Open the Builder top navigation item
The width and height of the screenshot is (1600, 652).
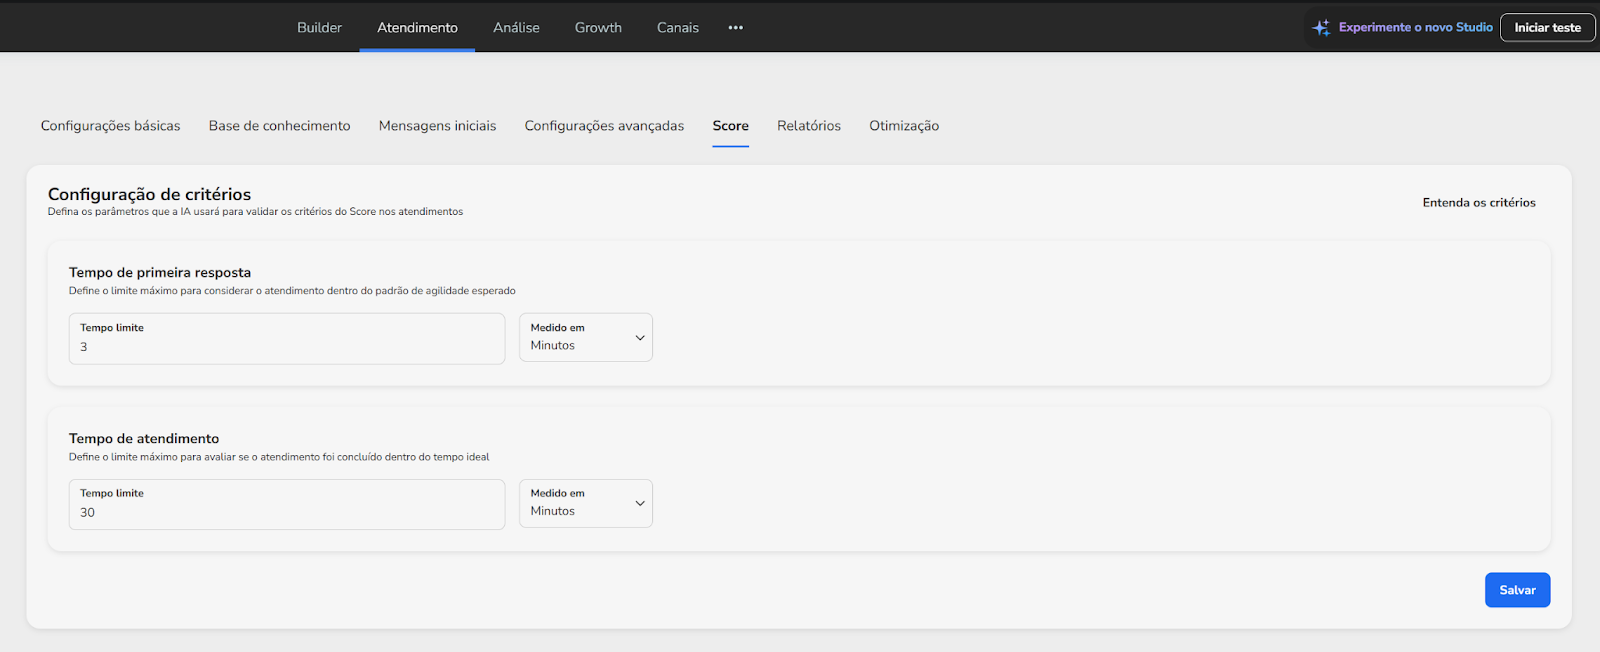[x=319, y=28]
